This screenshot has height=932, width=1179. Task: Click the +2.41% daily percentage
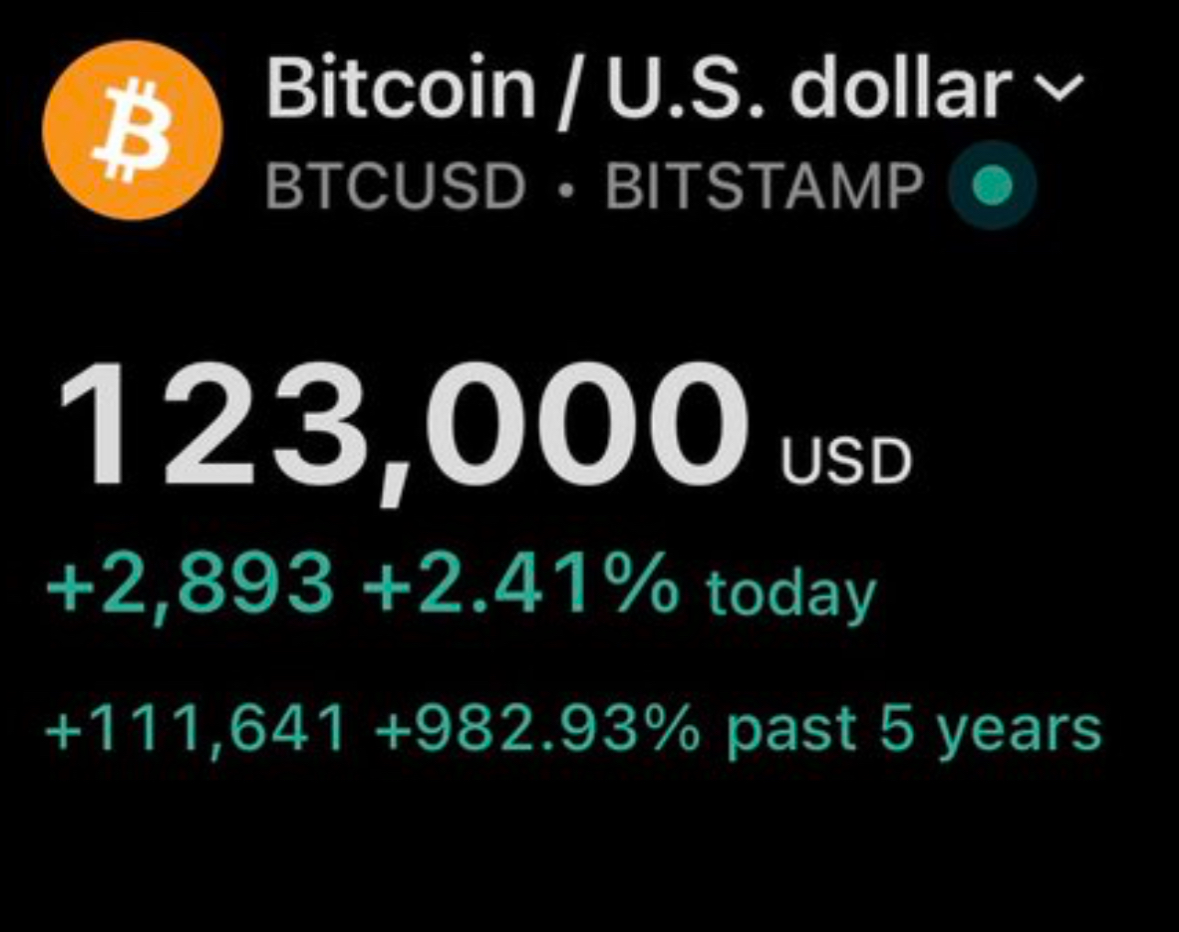[x=520, y=584]
